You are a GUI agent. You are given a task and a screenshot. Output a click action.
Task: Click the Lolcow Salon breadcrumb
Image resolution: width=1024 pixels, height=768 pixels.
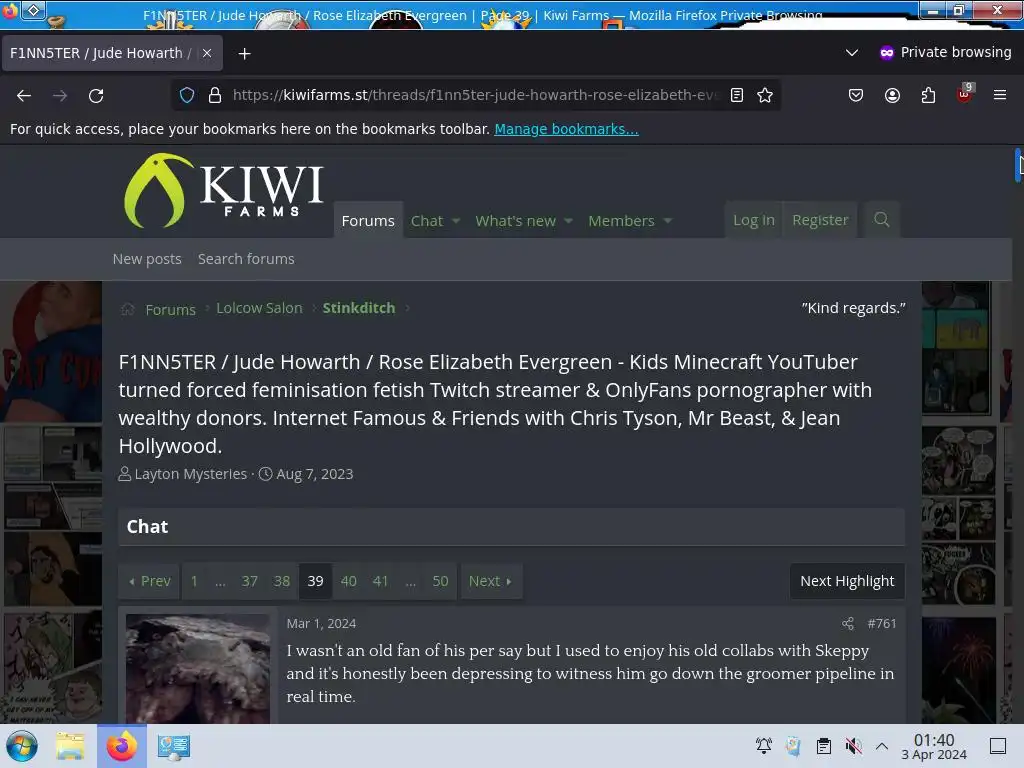pyautogui.click(x=259, y=308)
